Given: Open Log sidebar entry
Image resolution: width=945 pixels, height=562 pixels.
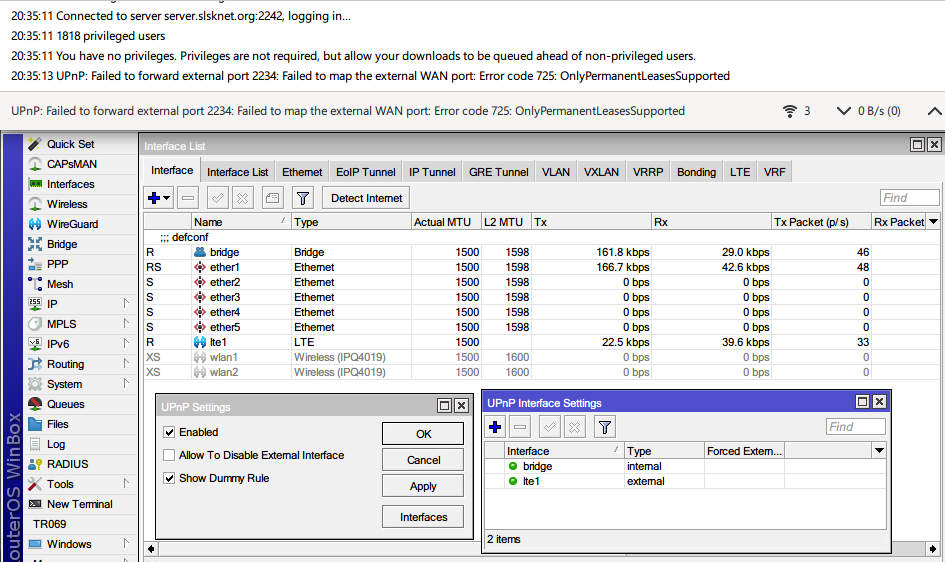Looking at the screenshot, I should click(x=55, y=444).
